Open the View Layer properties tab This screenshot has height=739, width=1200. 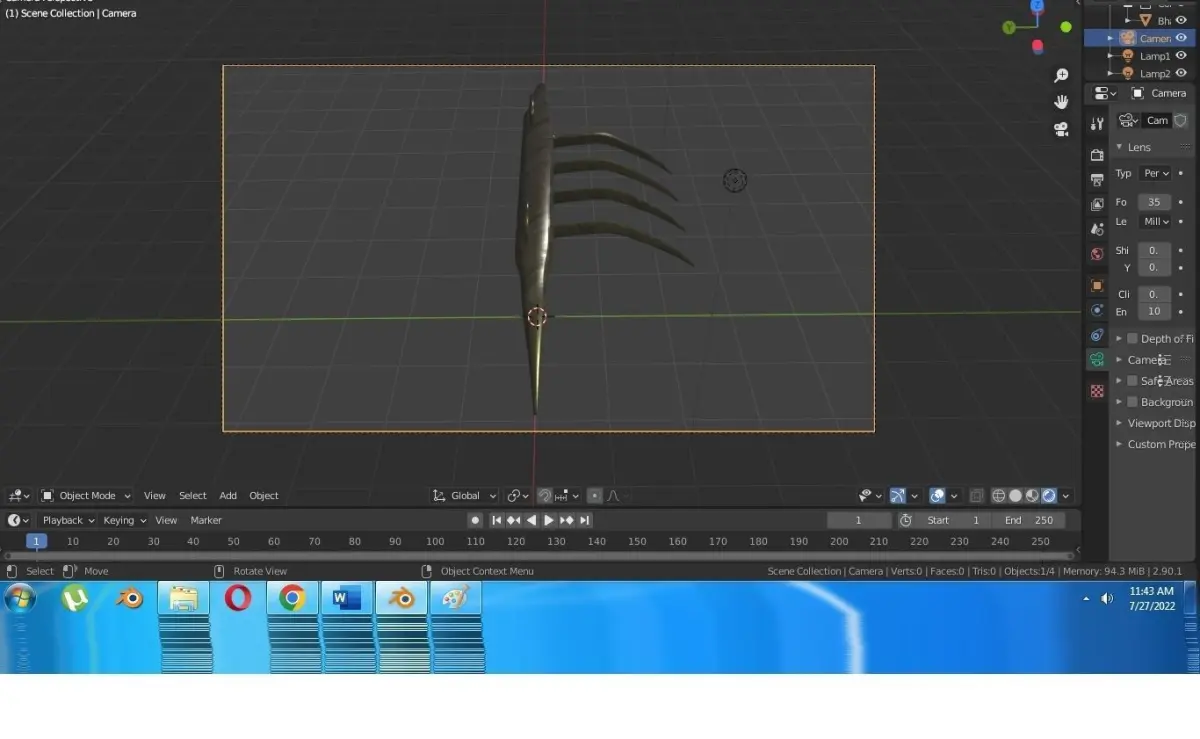tap(1097, 204)
